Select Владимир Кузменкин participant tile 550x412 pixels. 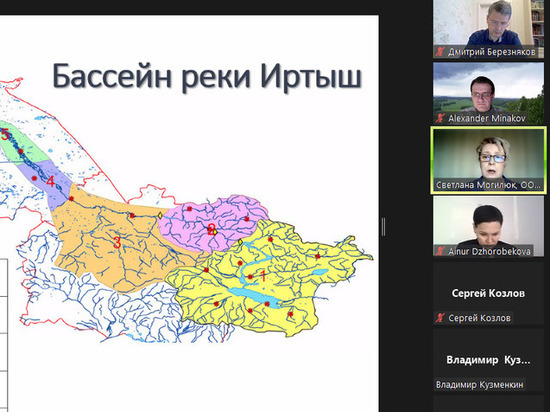[x=488, y=360]
